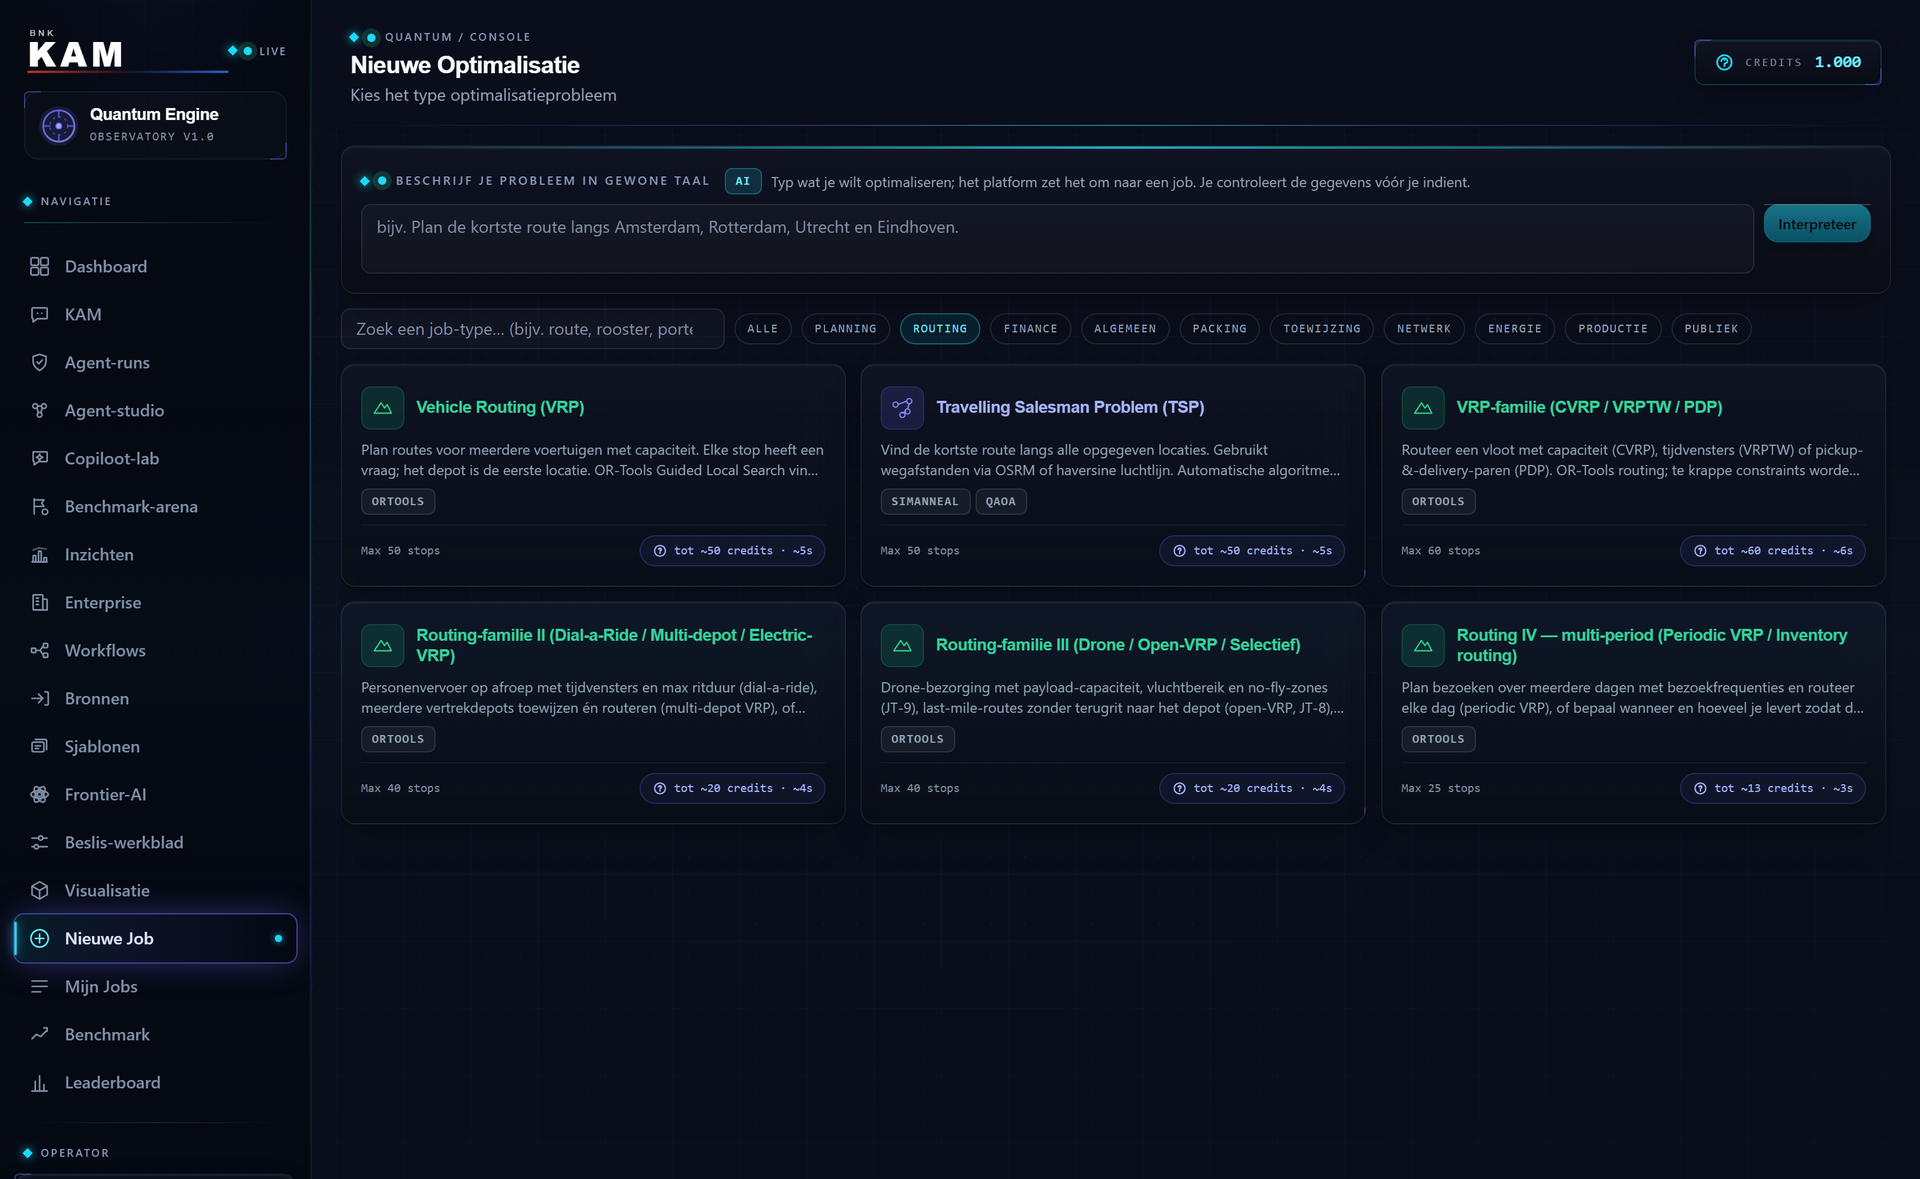Focus the problem description text area
1920x1179 pixels.
point(1057,239)
